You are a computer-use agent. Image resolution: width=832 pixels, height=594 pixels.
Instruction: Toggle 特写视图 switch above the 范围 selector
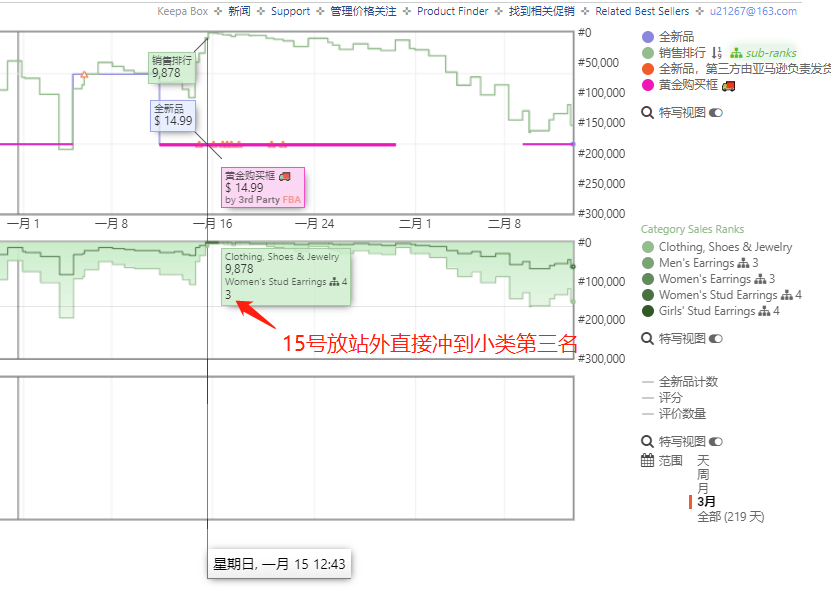coord(715,442)
